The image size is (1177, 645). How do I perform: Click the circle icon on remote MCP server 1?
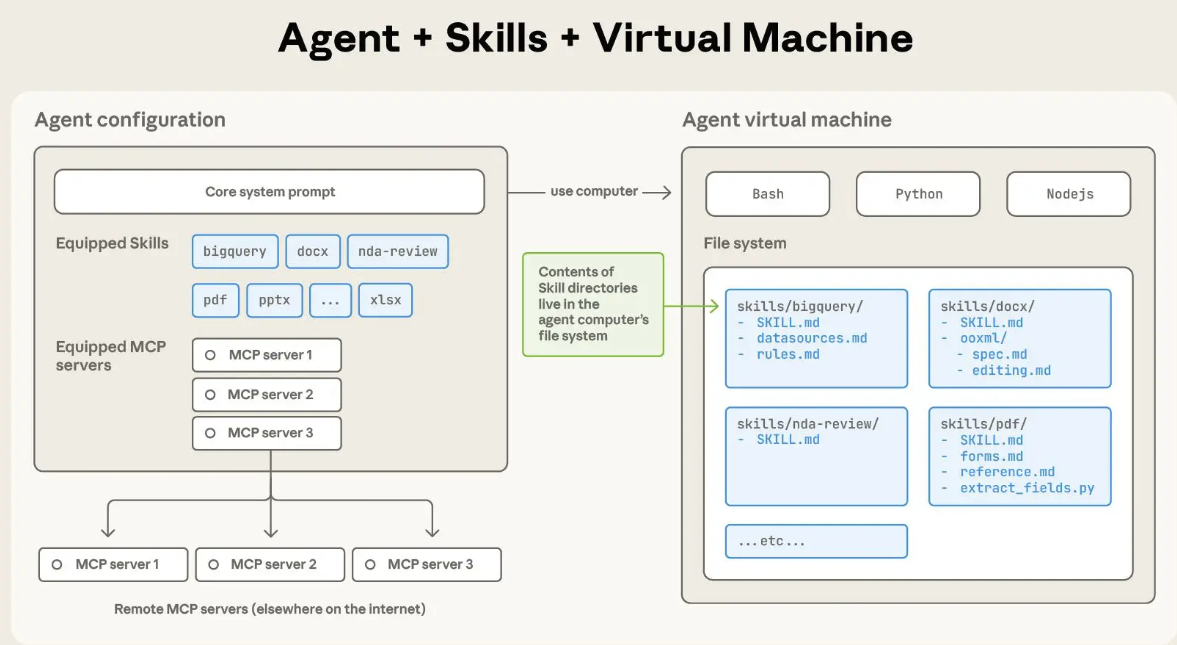click(x=57, y=565)
